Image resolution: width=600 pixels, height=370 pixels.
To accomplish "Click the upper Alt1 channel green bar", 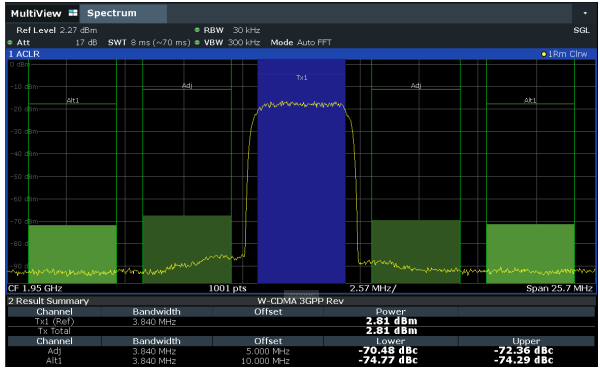I will coord(530,253).
